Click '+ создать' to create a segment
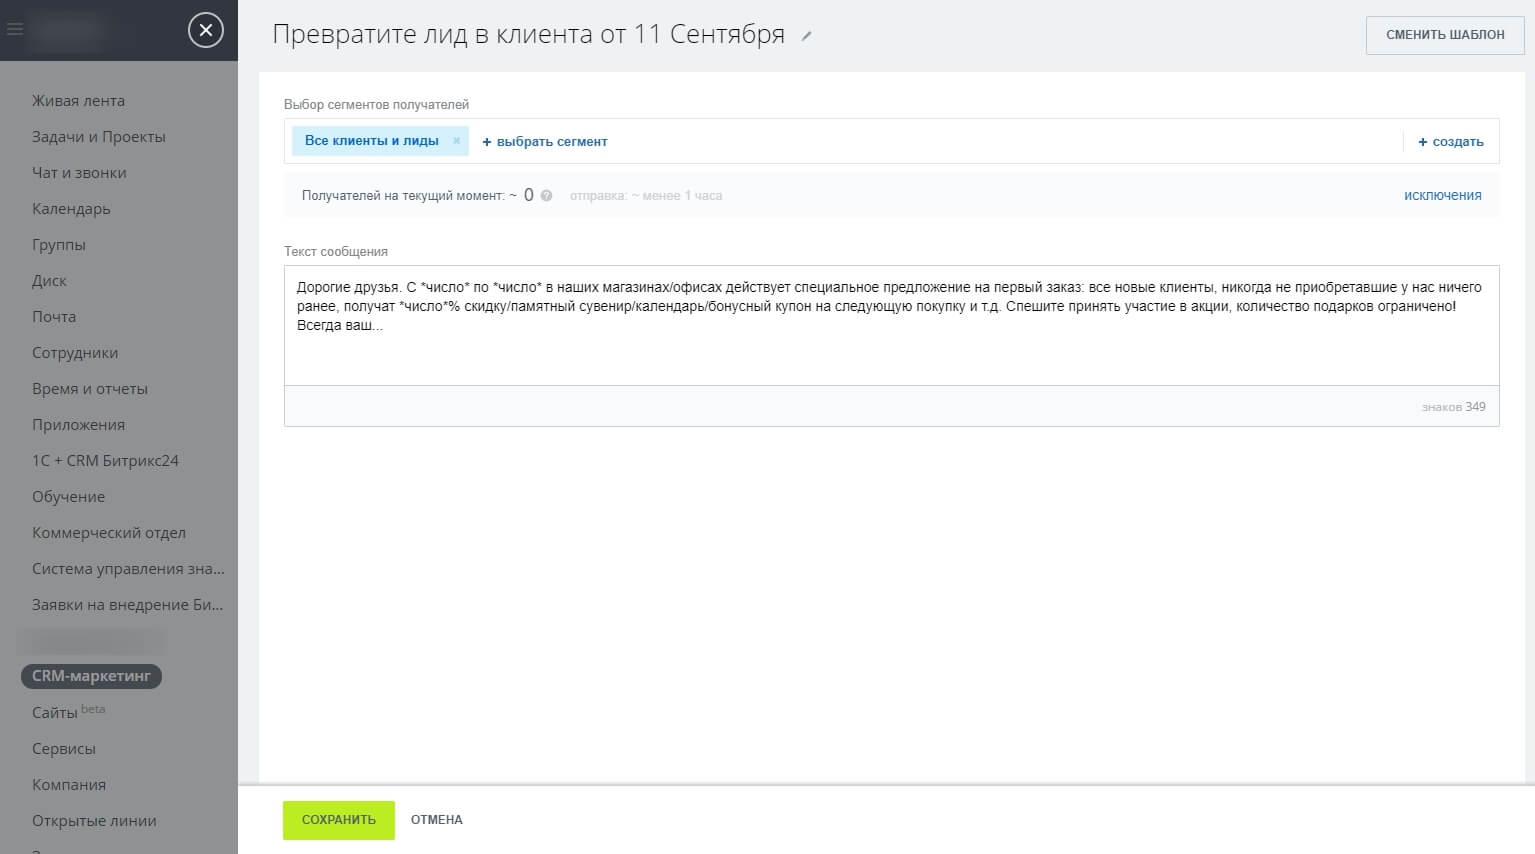This screenshot has width=1535, height=854. (x=1451, y=142)
